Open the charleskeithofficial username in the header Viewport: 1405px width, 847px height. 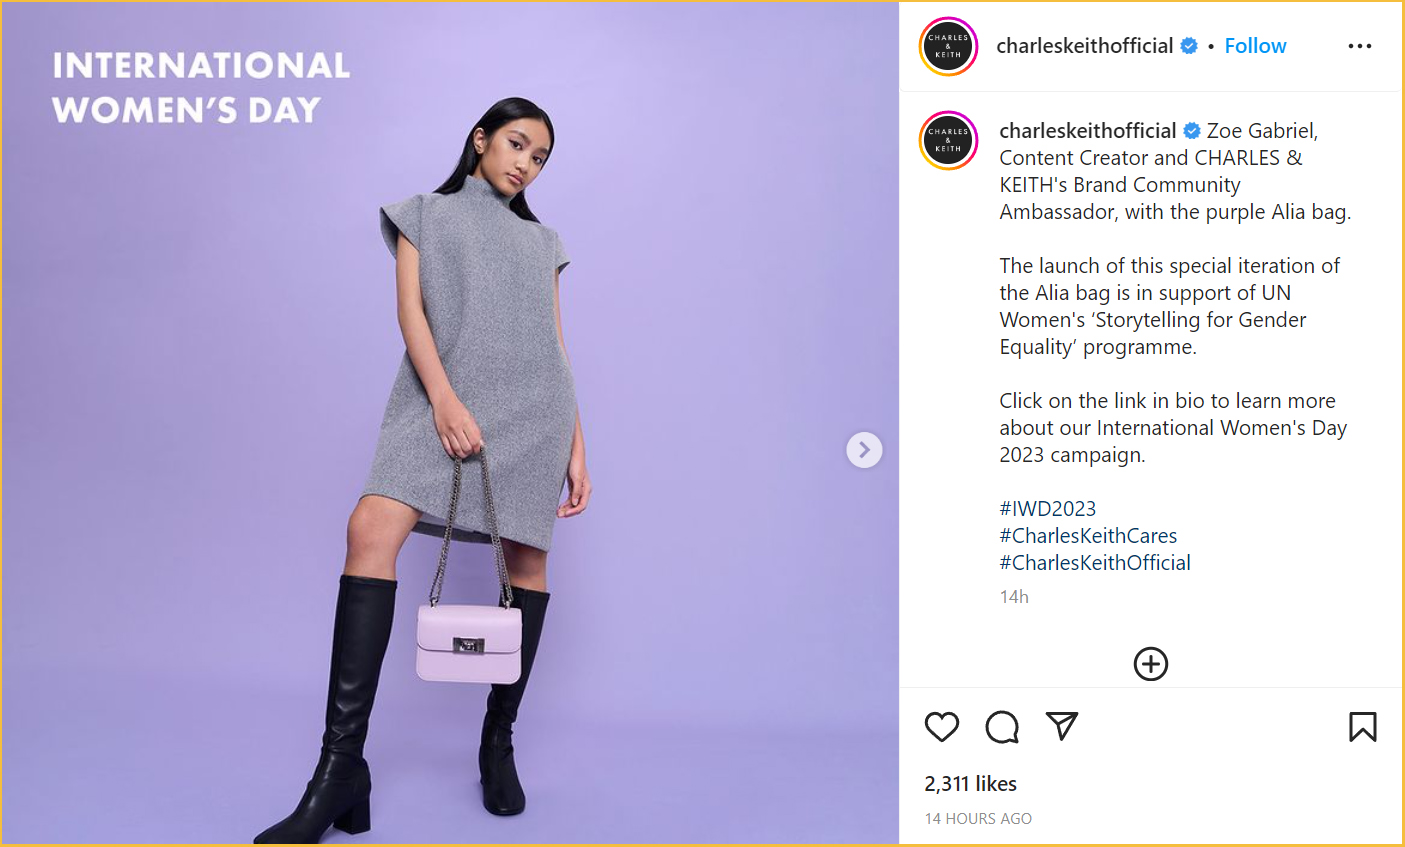1084,46
